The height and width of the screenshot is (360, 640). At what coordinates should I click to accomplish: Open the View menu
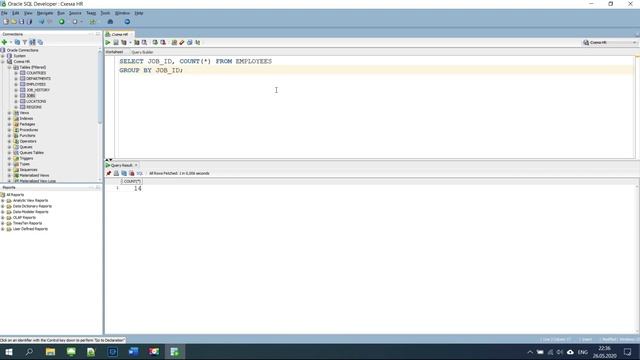28,13
